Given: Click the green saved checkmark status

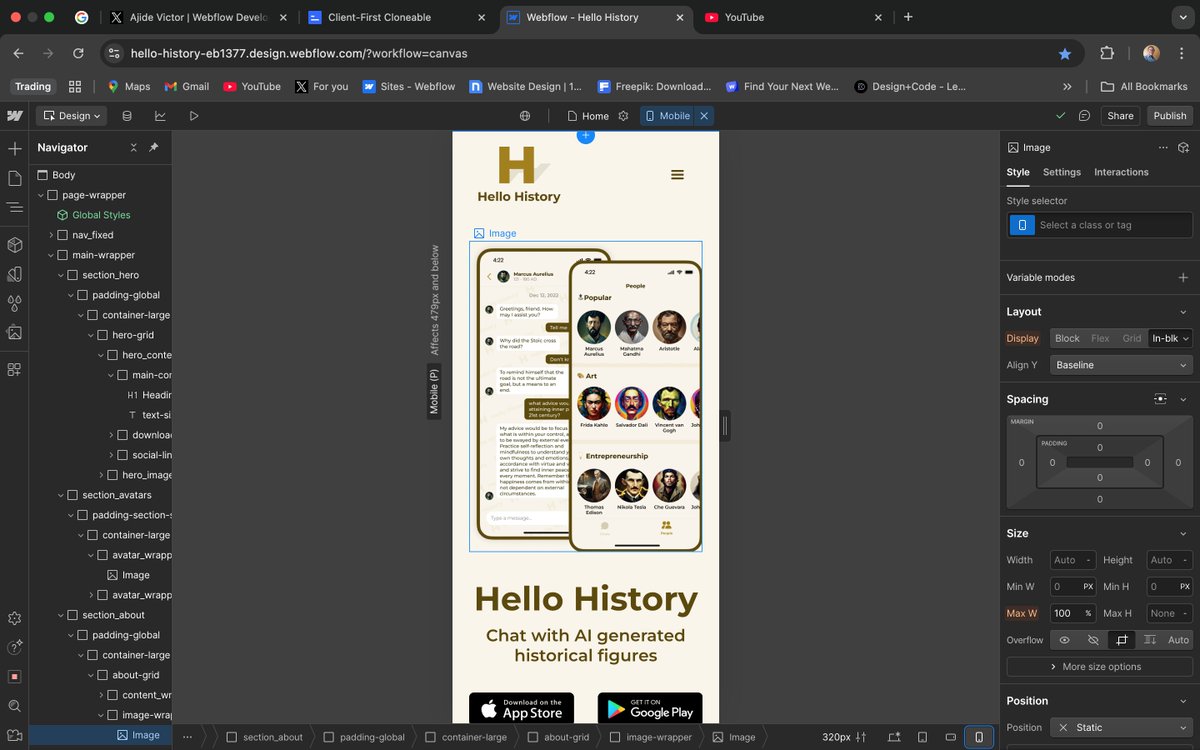Looking at the screenshot, I should tap(1061, 116).
